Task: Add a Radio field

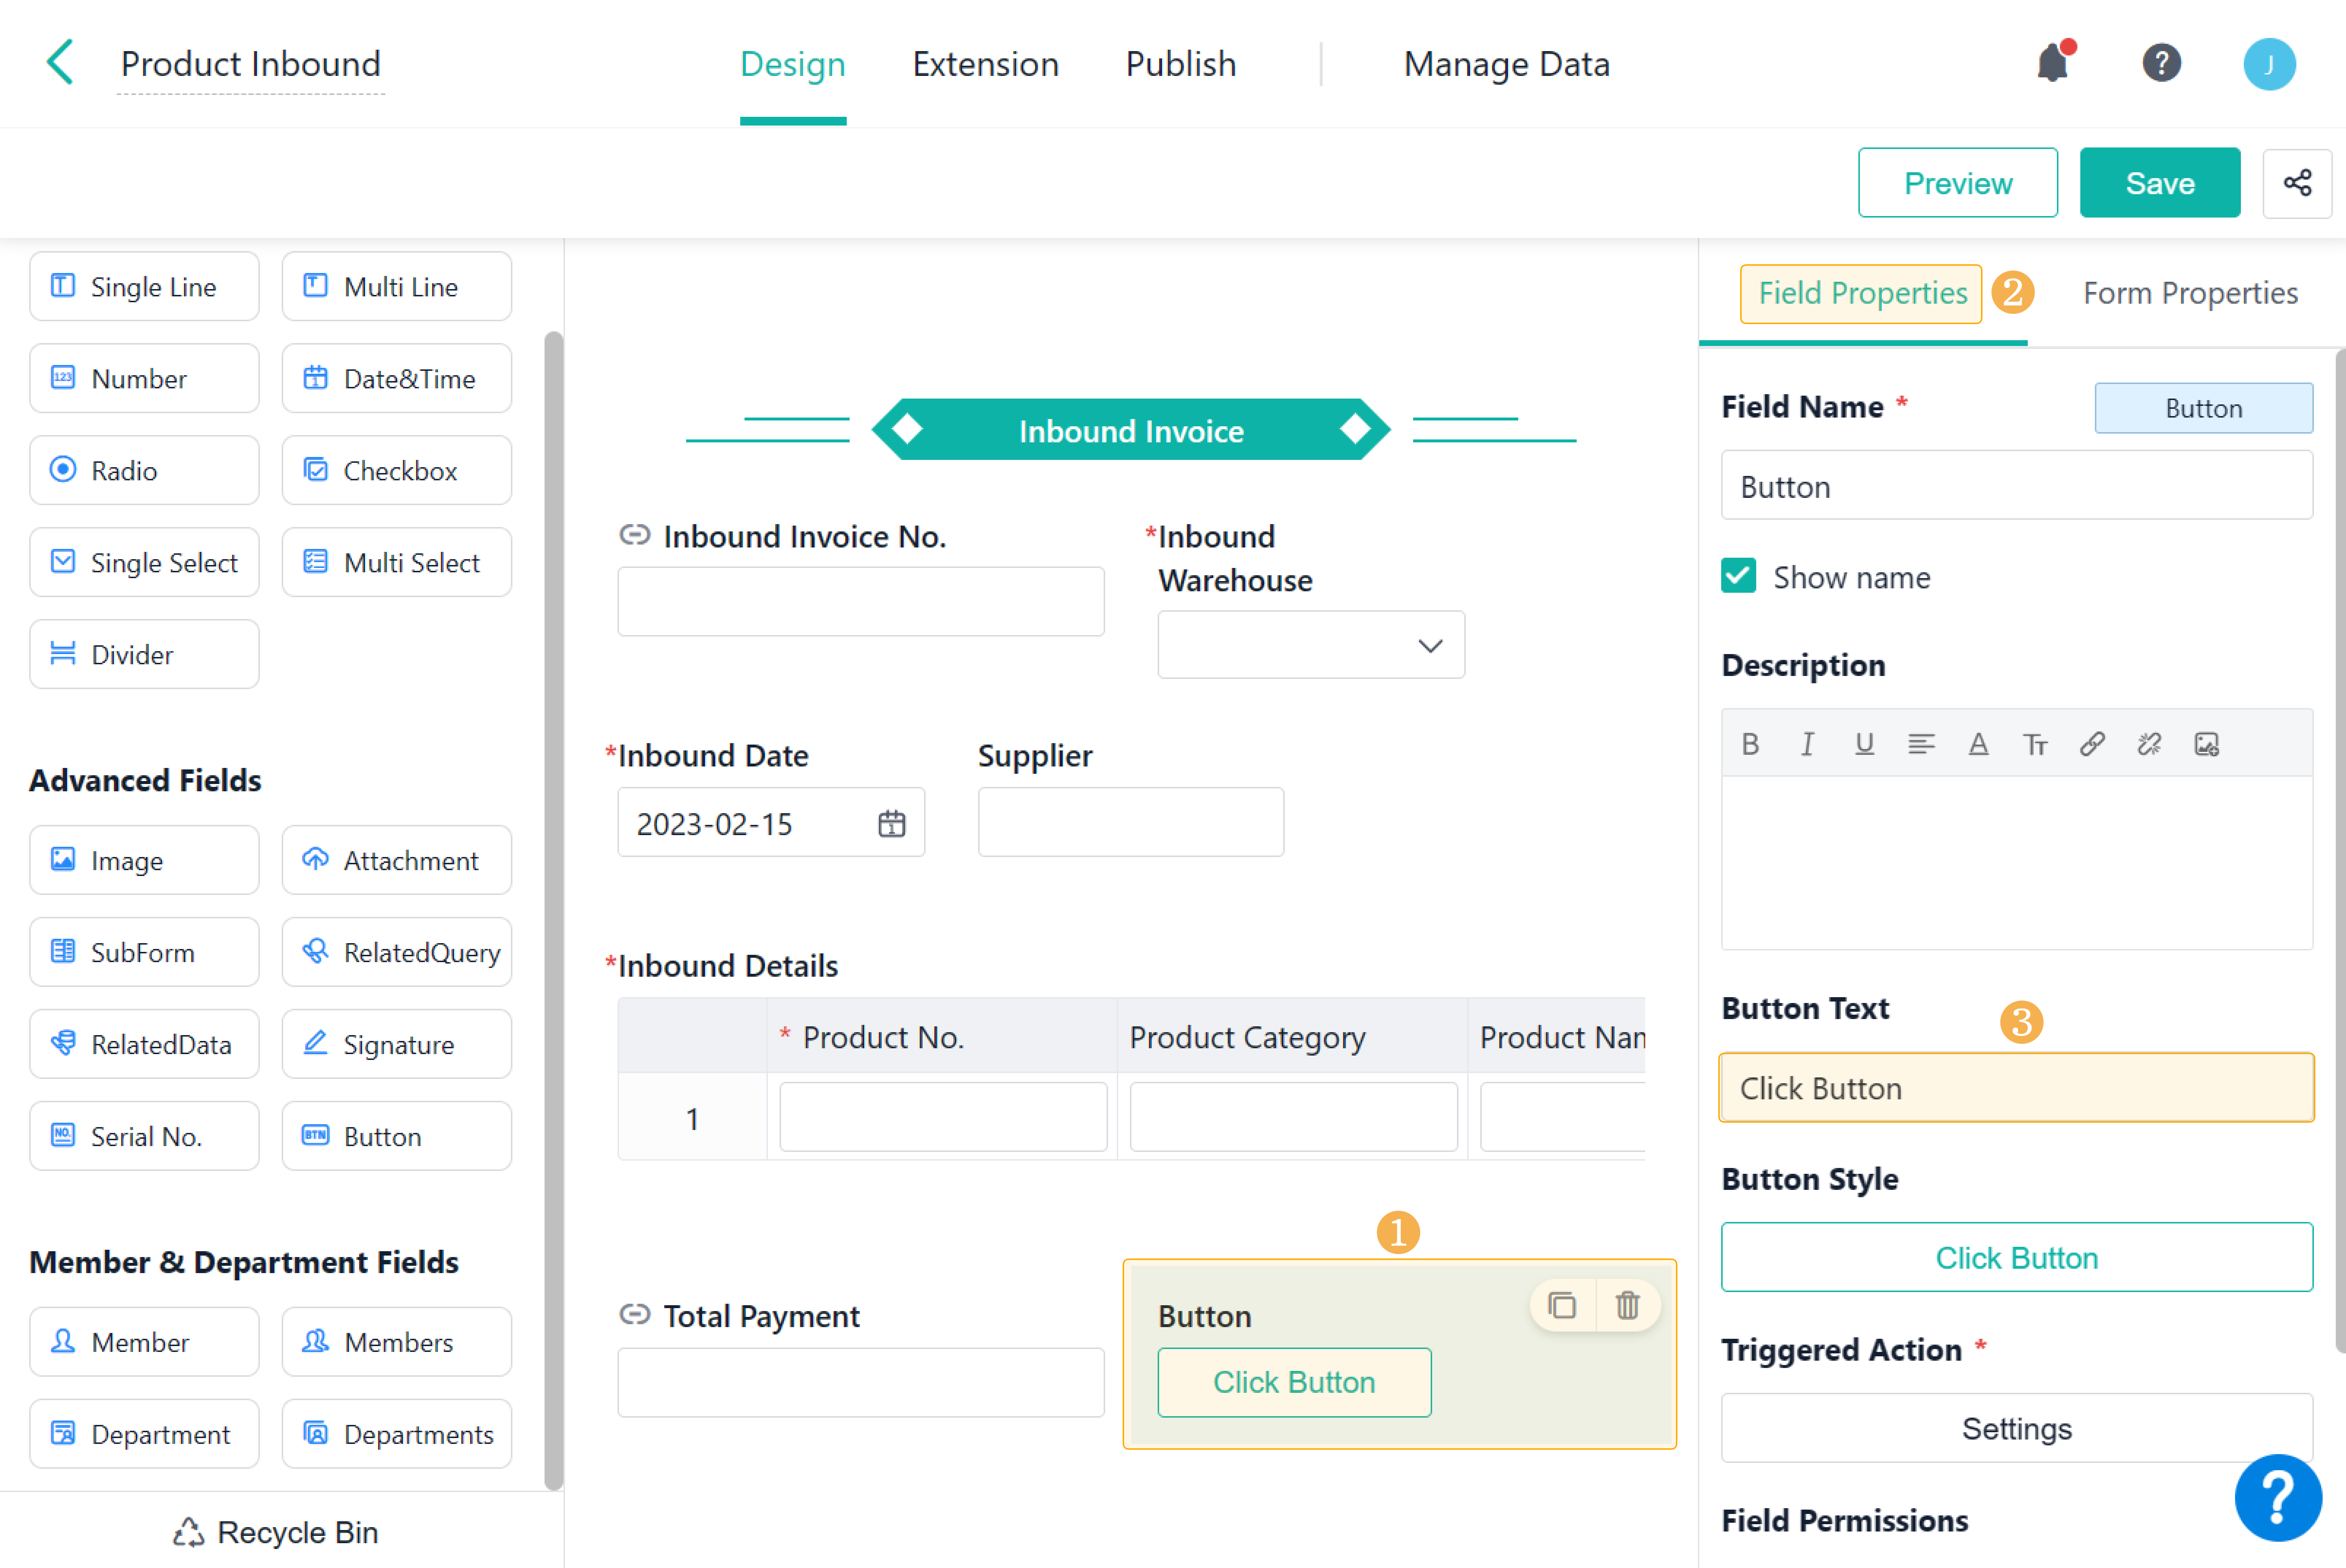Action: pos(144,470)
